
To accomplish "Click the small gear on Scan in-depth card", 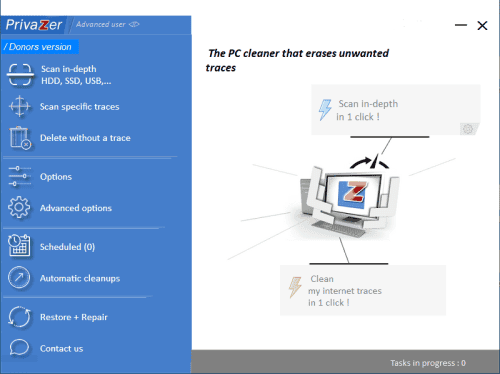I will tap(468, 129).
